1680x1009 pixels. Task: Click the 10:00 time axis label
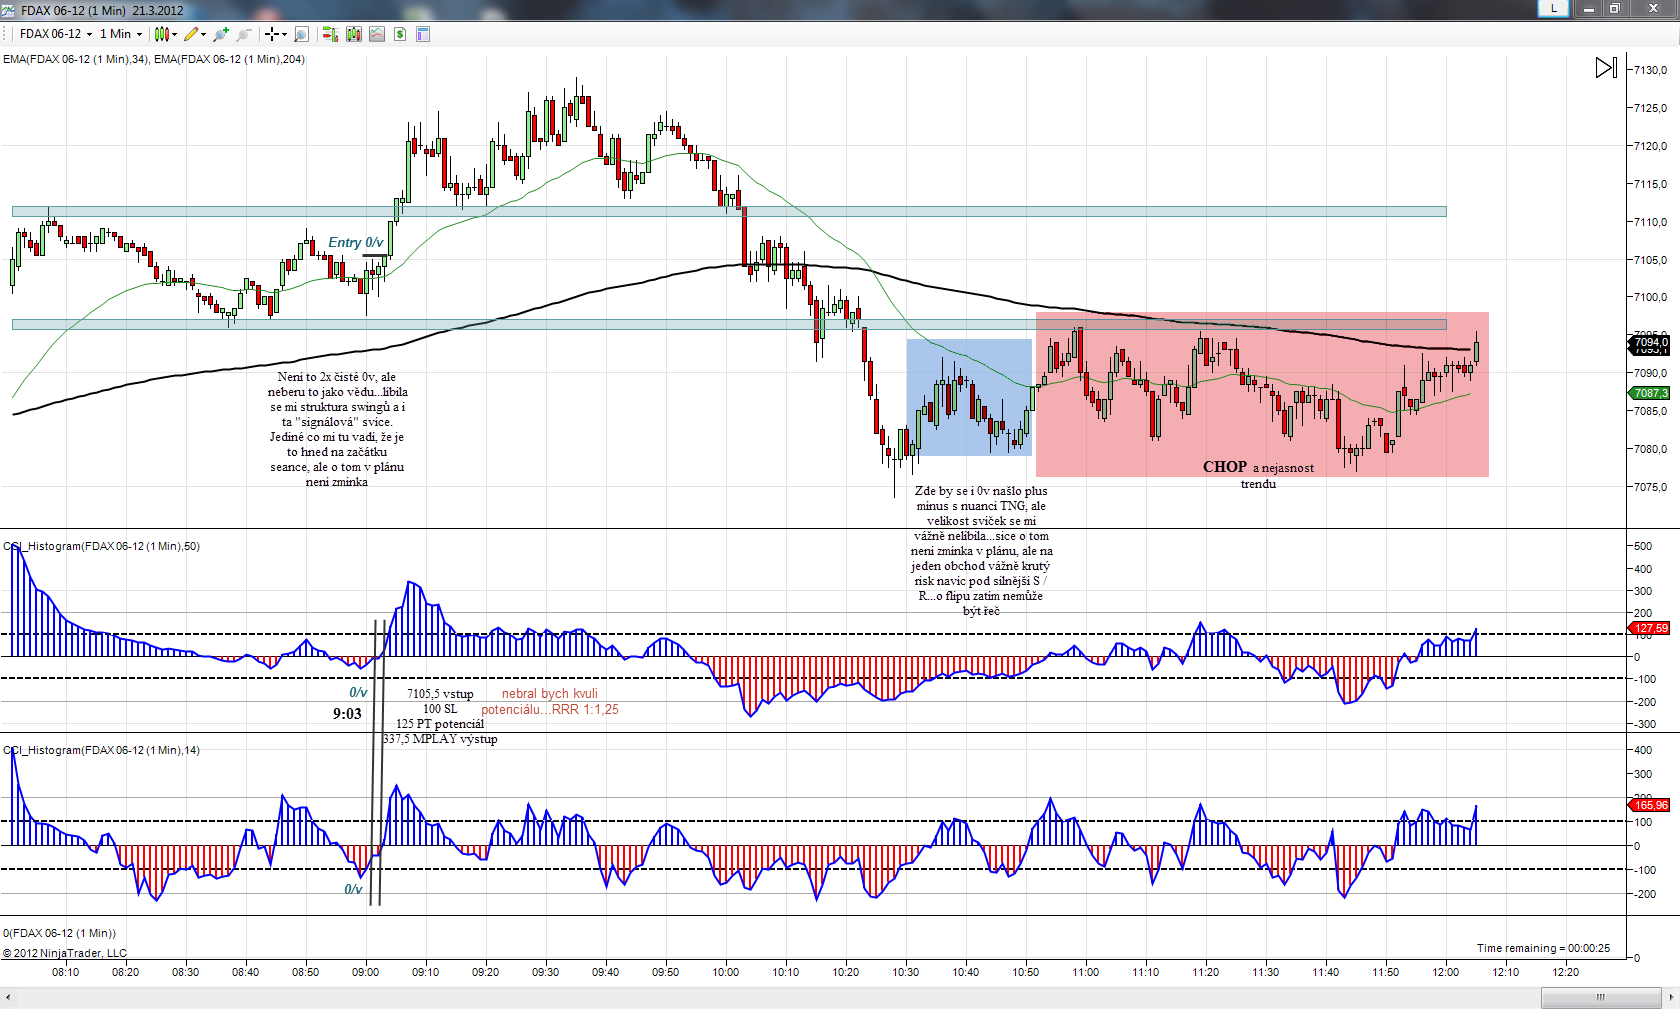point(726,972)
